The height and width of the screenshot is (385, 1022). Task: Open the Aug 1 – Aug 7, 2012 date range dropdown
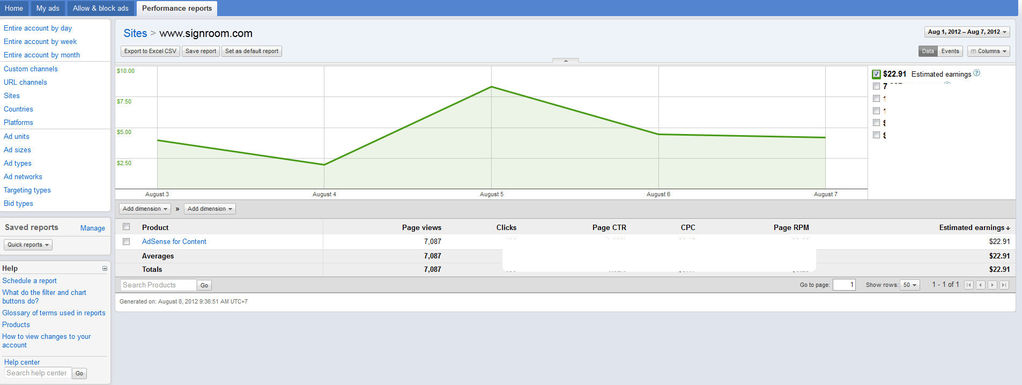[x=967, y=32]
